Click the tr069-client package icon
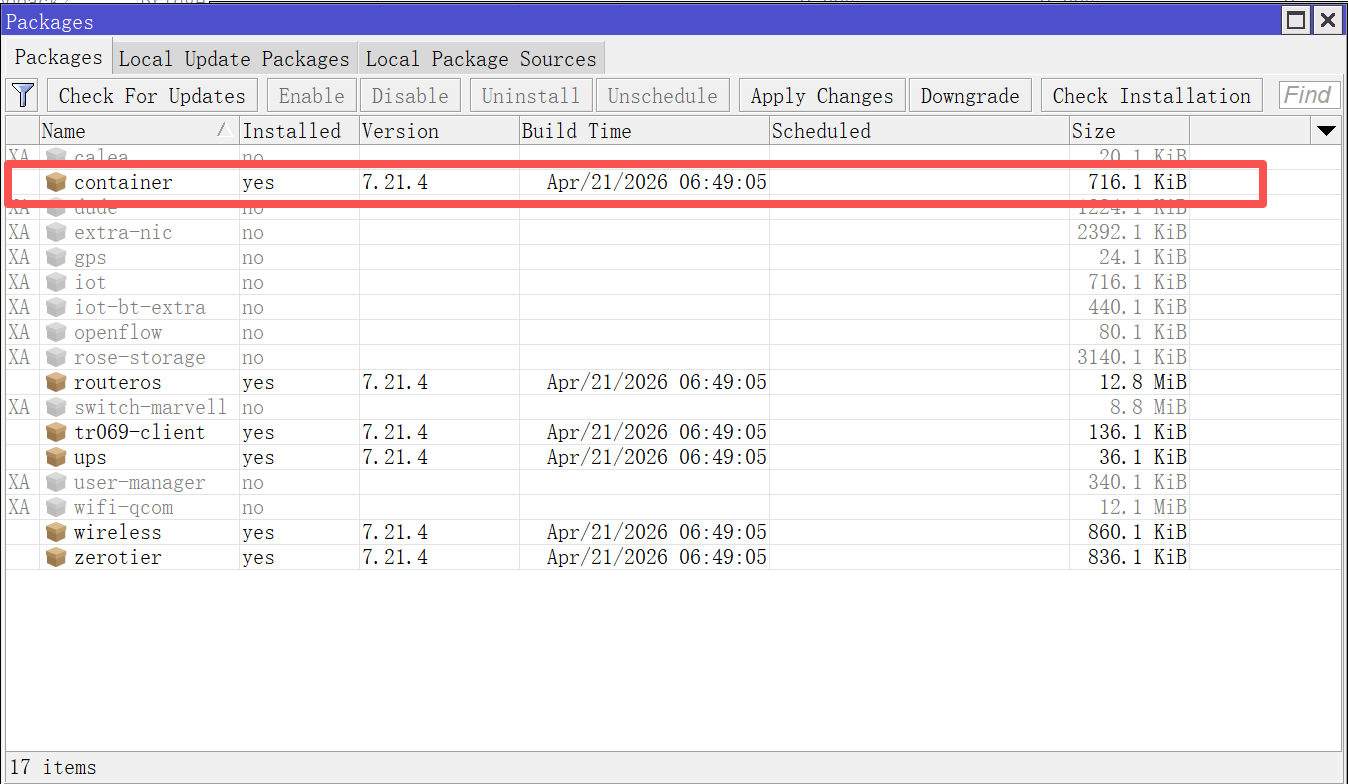This screenshot has width=1348, height=784. (56, 433)
